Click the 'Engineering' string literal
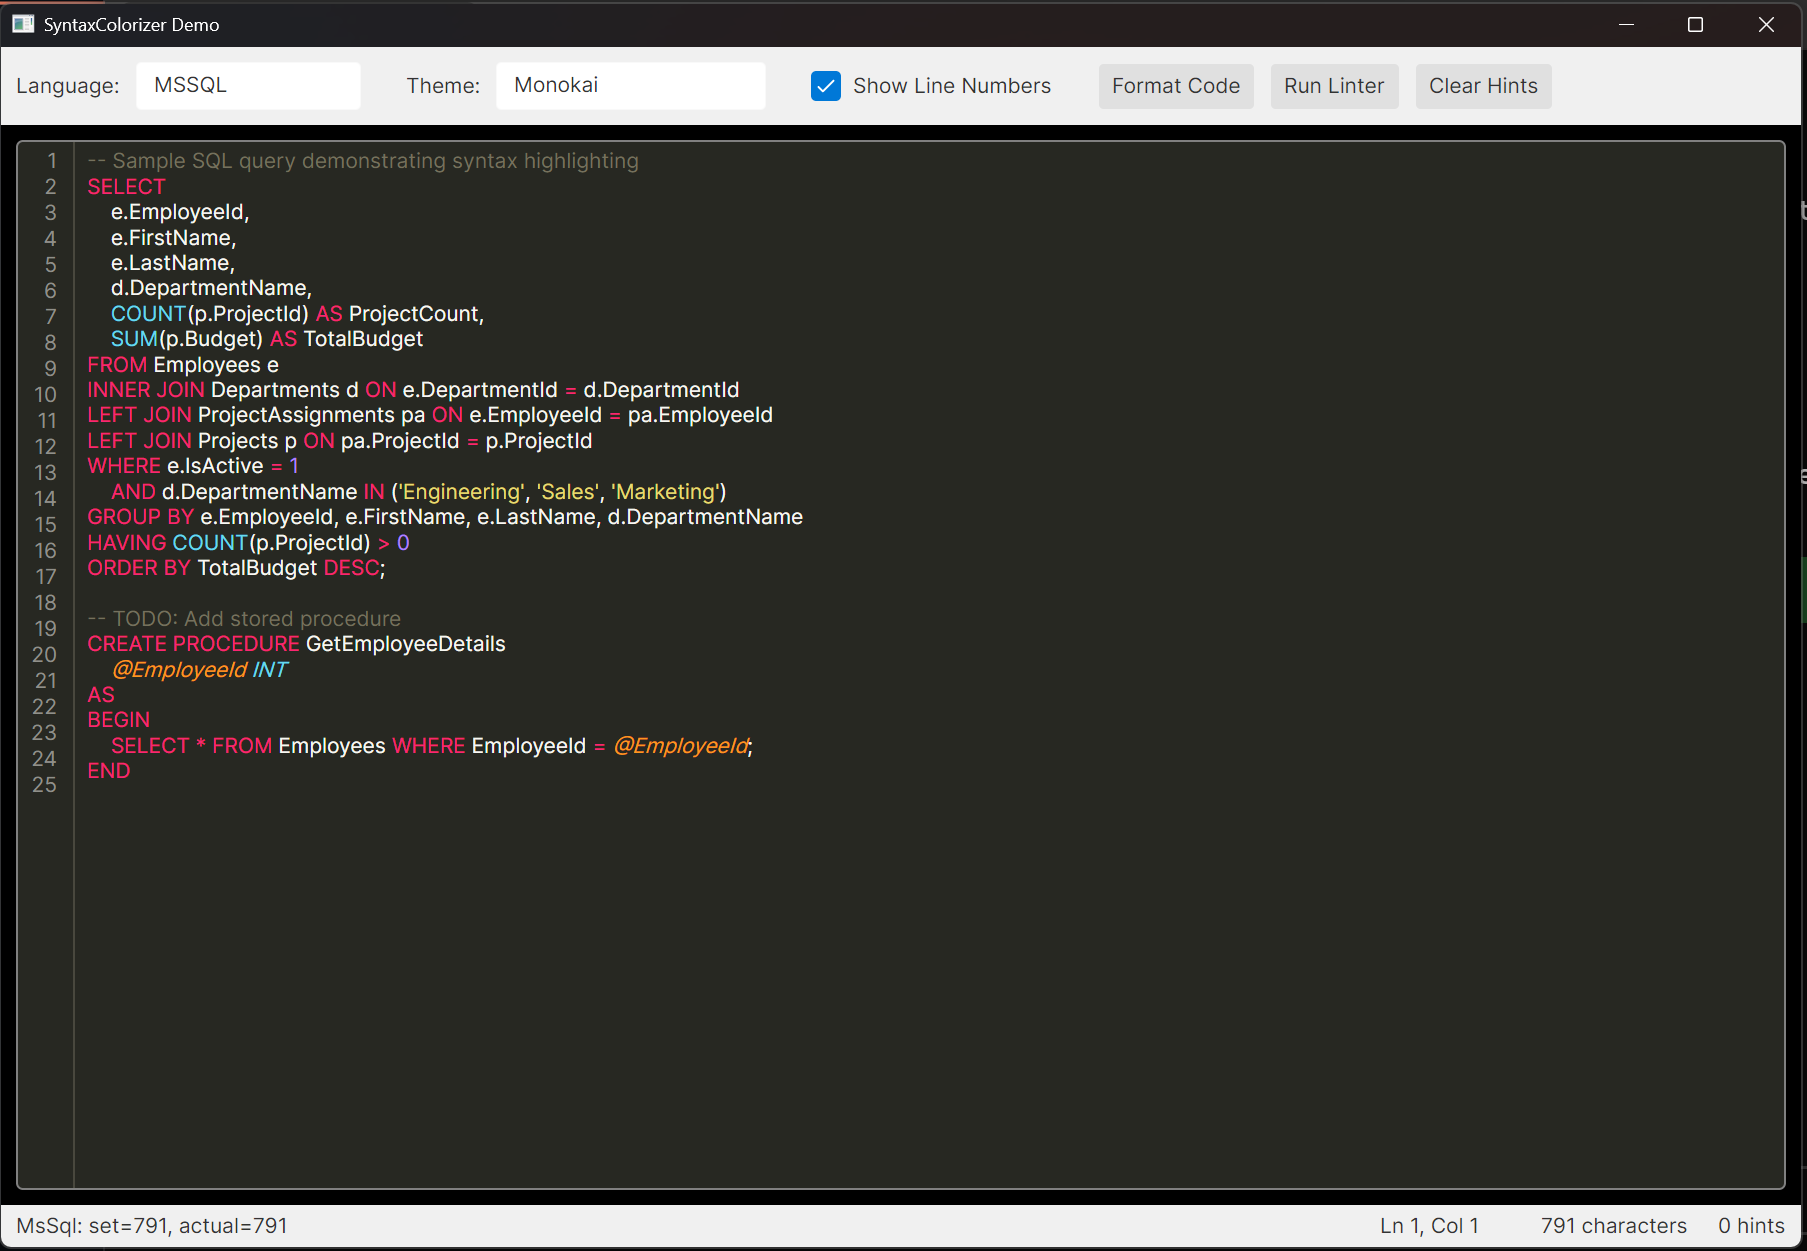Image resolution: width=1807 pixels, height=1251 pixels. point(460,491)
